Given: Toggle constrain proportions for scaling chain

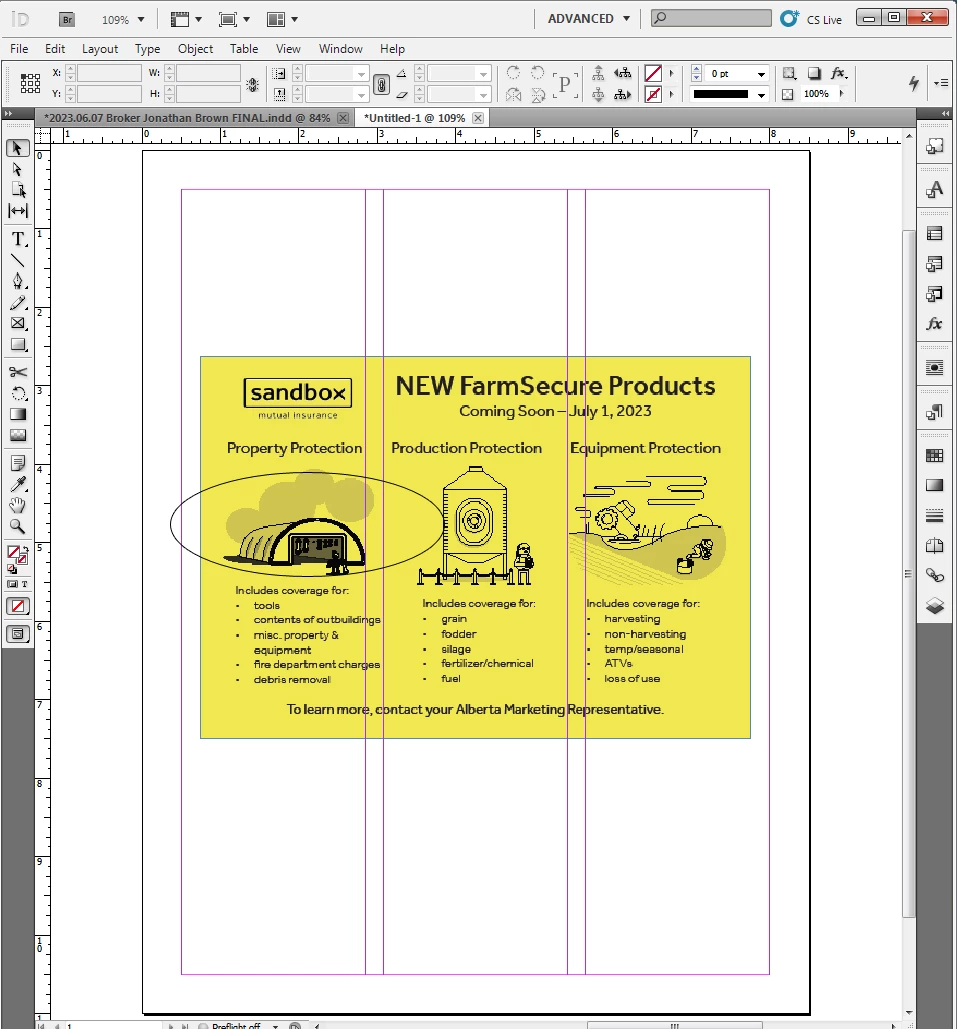Looking at the screenshot, I should (x=381, y=85).
